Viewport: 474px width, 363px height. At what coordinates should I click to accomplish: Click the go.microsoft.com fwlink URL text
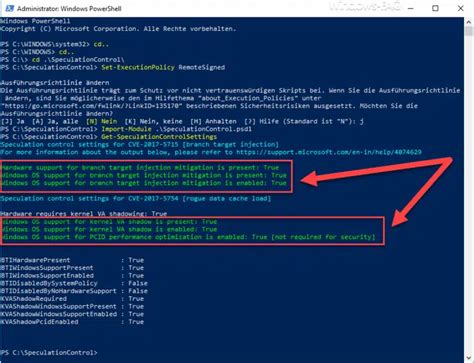tap(91, 106)
